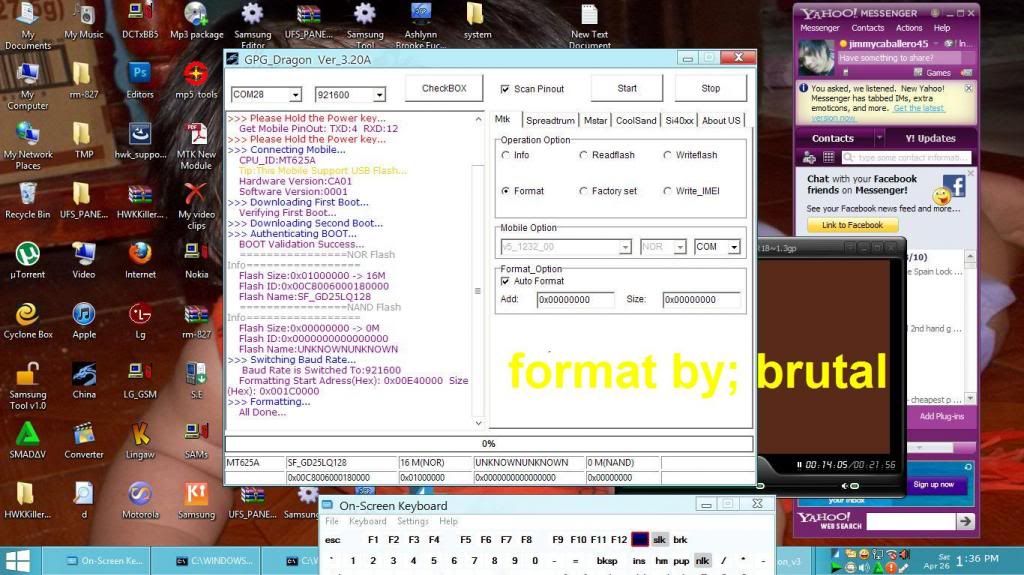Toggle the Scan Pinout checkbox
Screen dimensions: 1024x575
[x=505, y=89]
